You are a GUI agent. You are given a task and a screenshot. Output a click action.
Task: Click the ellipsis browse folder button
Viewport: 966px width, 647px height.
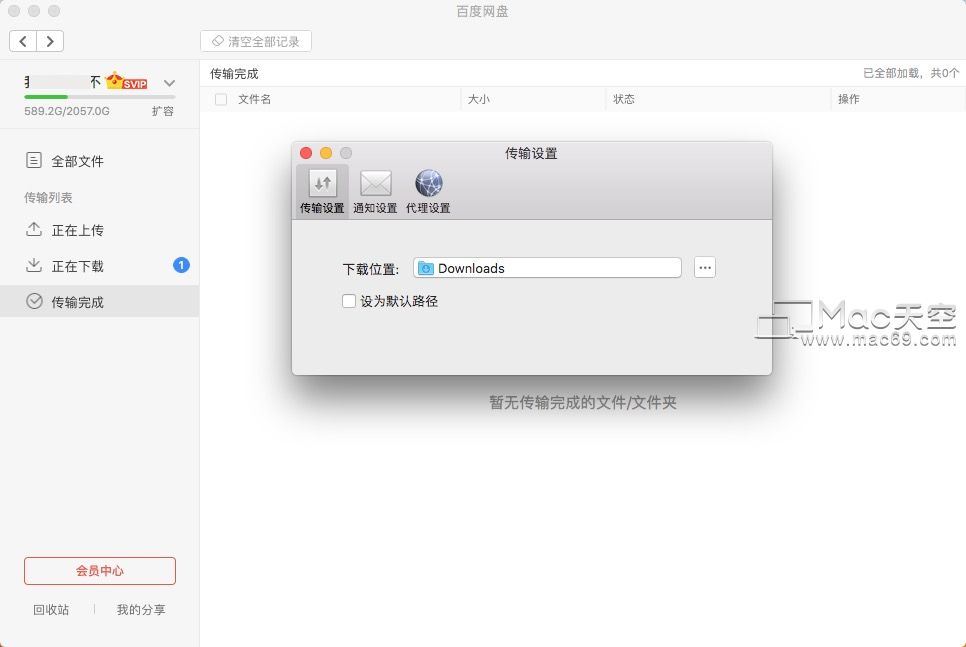[705, 267]
